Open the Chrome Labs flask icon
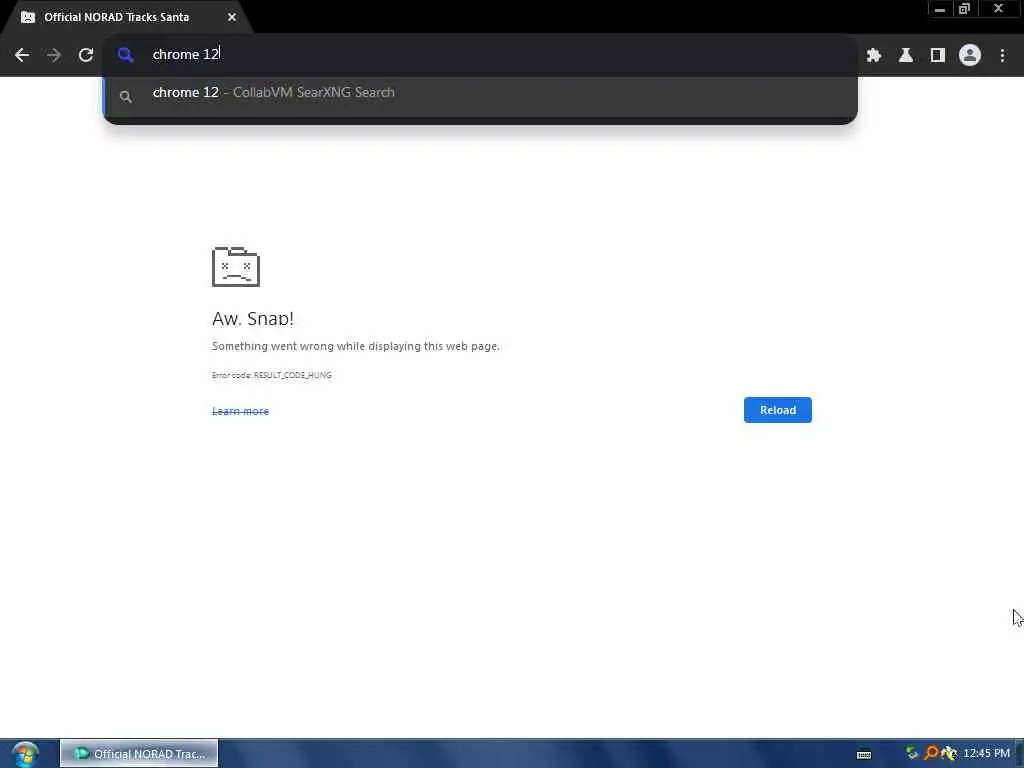 [x=906, y=56]
